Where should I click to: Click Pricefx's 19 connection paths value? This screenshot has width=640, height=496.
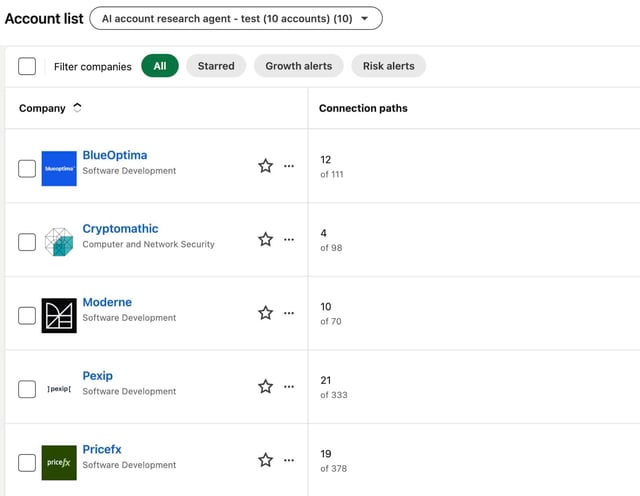(x=326, y=454)
